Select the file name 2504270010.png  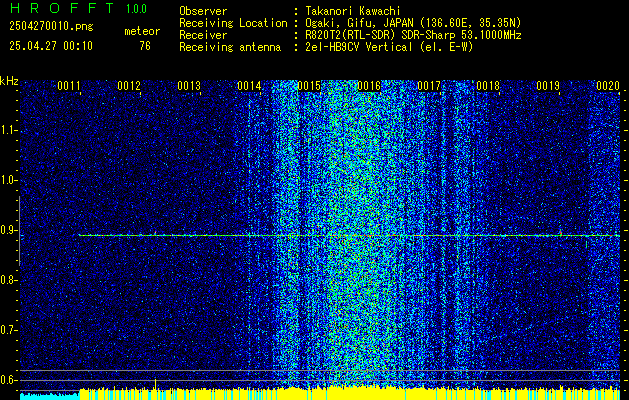[51, 26]
